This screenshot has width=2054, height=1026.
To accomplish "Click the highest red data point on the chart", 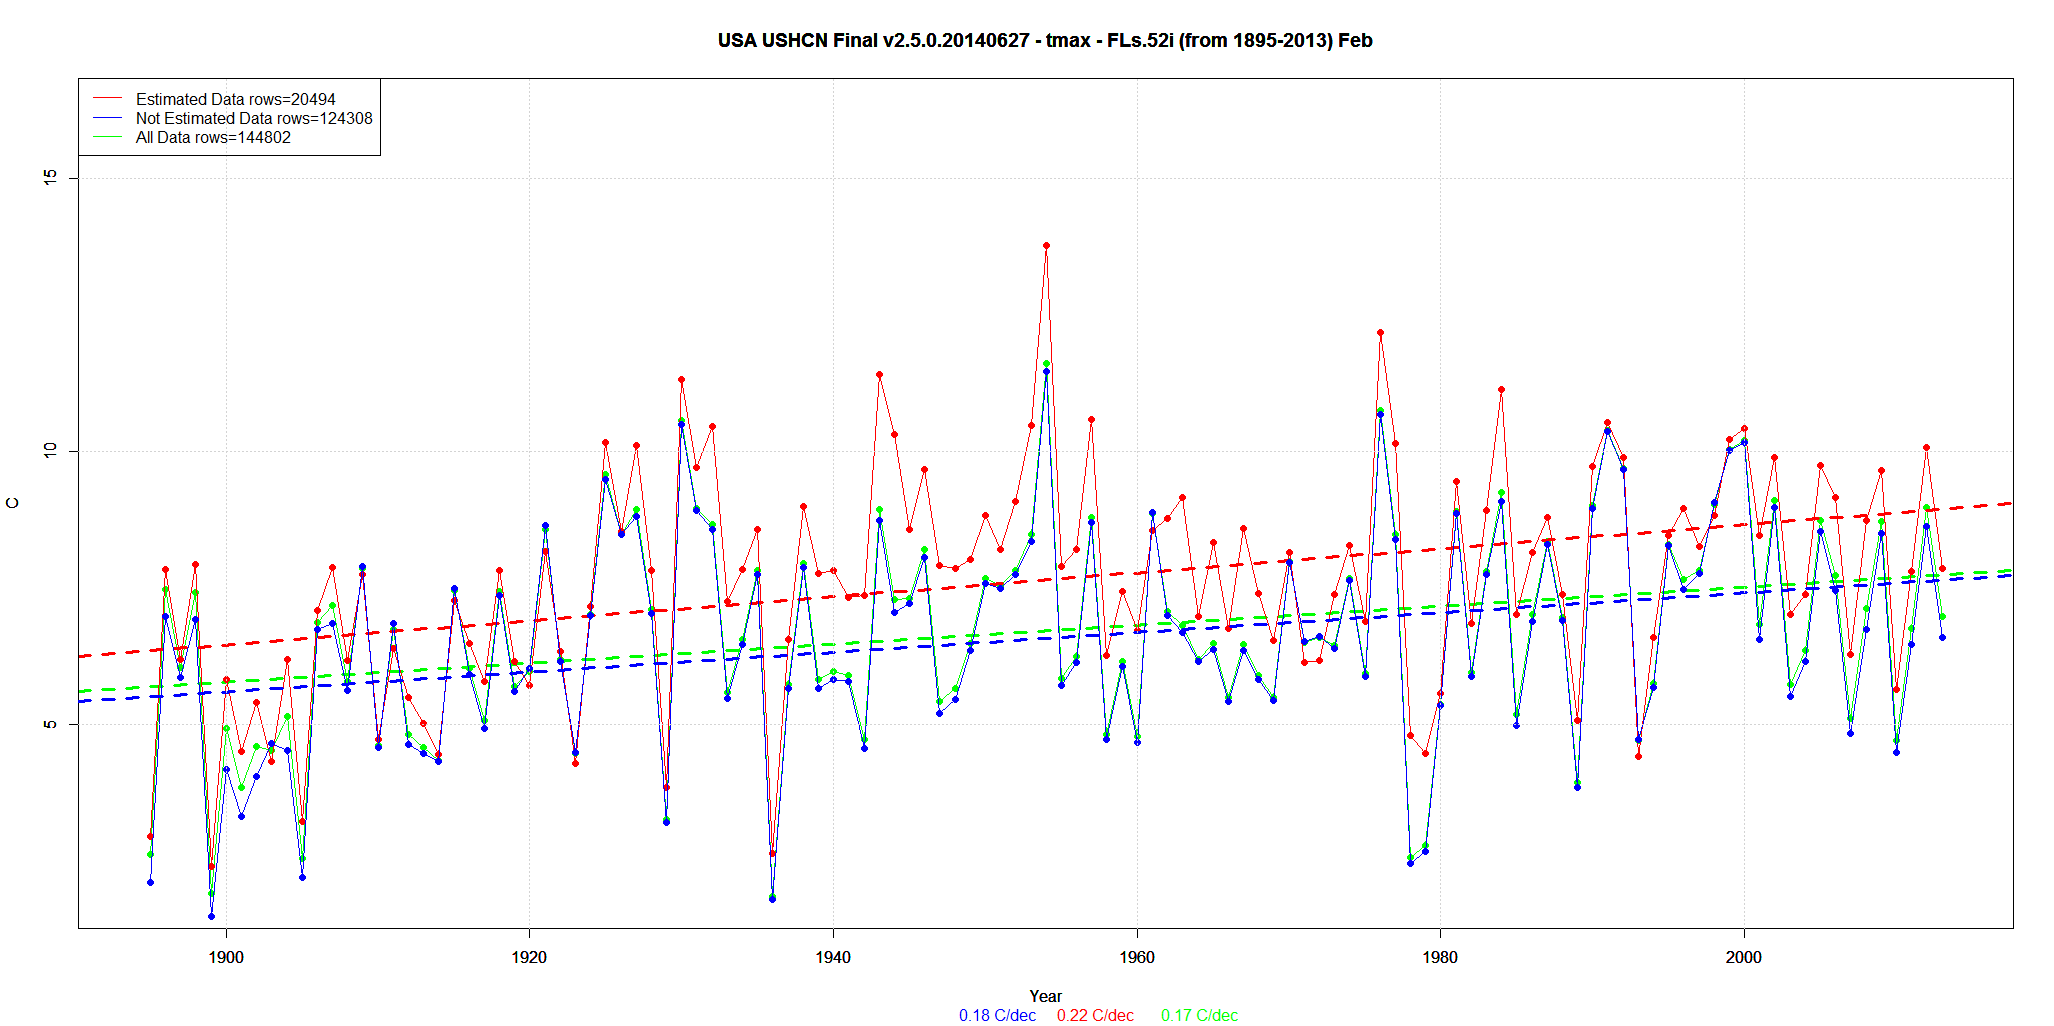I will tap(1046, 245).
